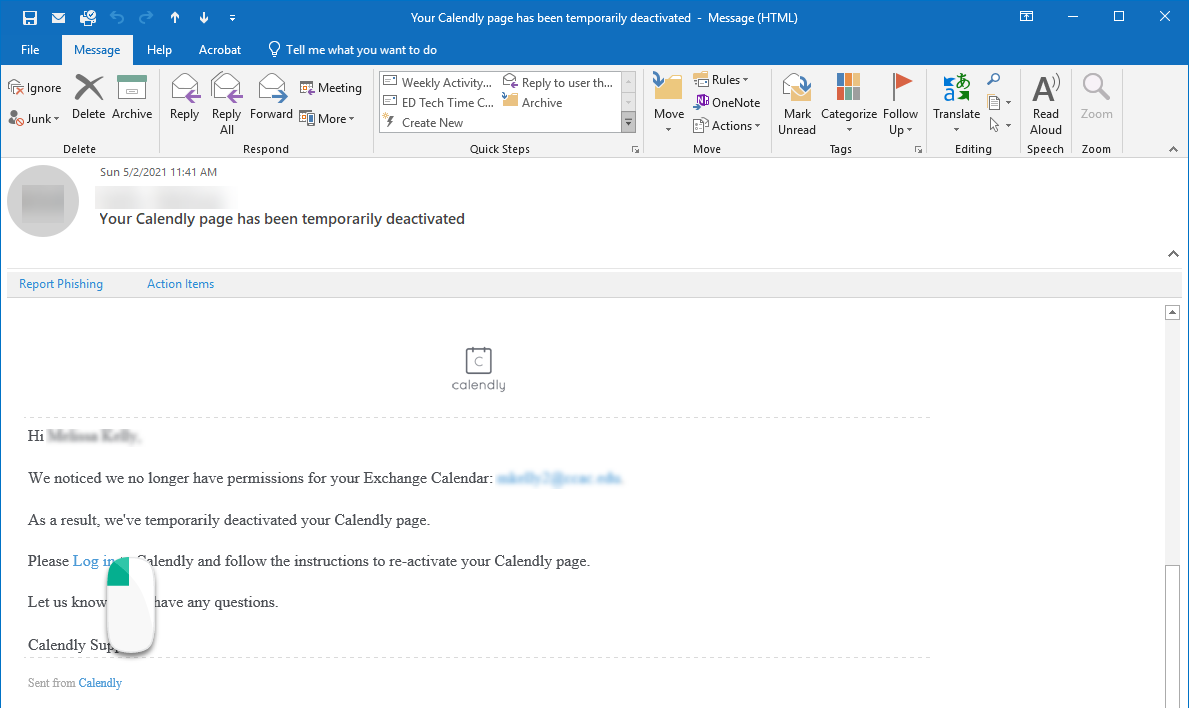Image resolution: width=1189 pixels, height=708 pixels.
Task: Open the Quick Steps dialog launcher
Action: click(635, 150)
